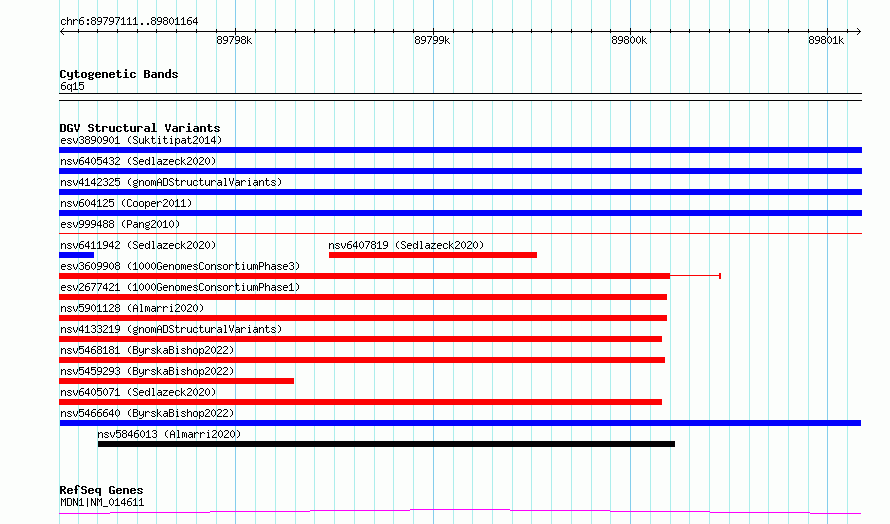Click the left arrow on the ruler
Screen dimensions: 890x524
(x=62, y=32)
